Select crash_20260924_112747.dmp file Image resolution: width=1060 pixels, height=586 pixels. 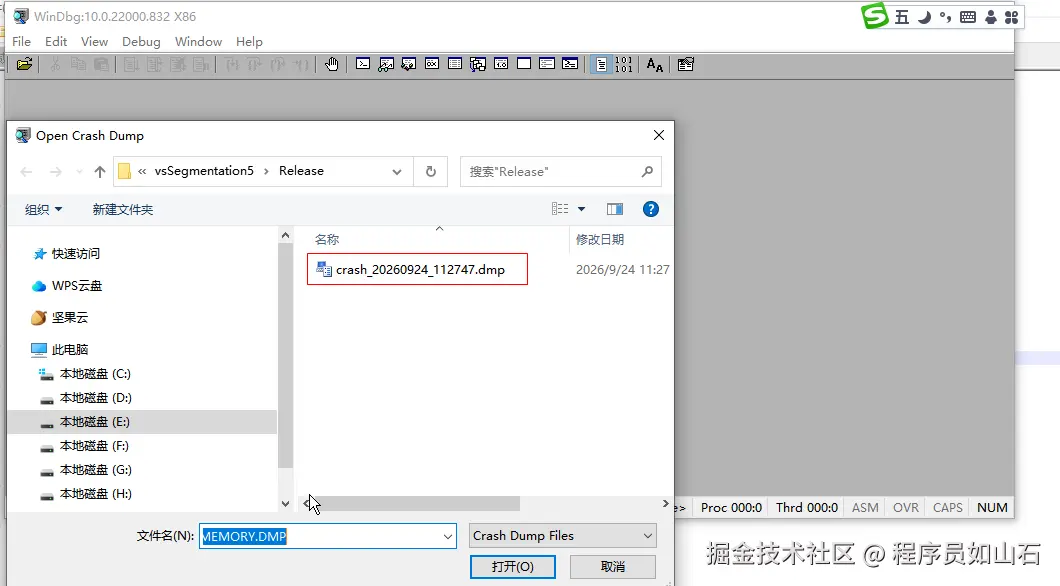coord(417,269)
